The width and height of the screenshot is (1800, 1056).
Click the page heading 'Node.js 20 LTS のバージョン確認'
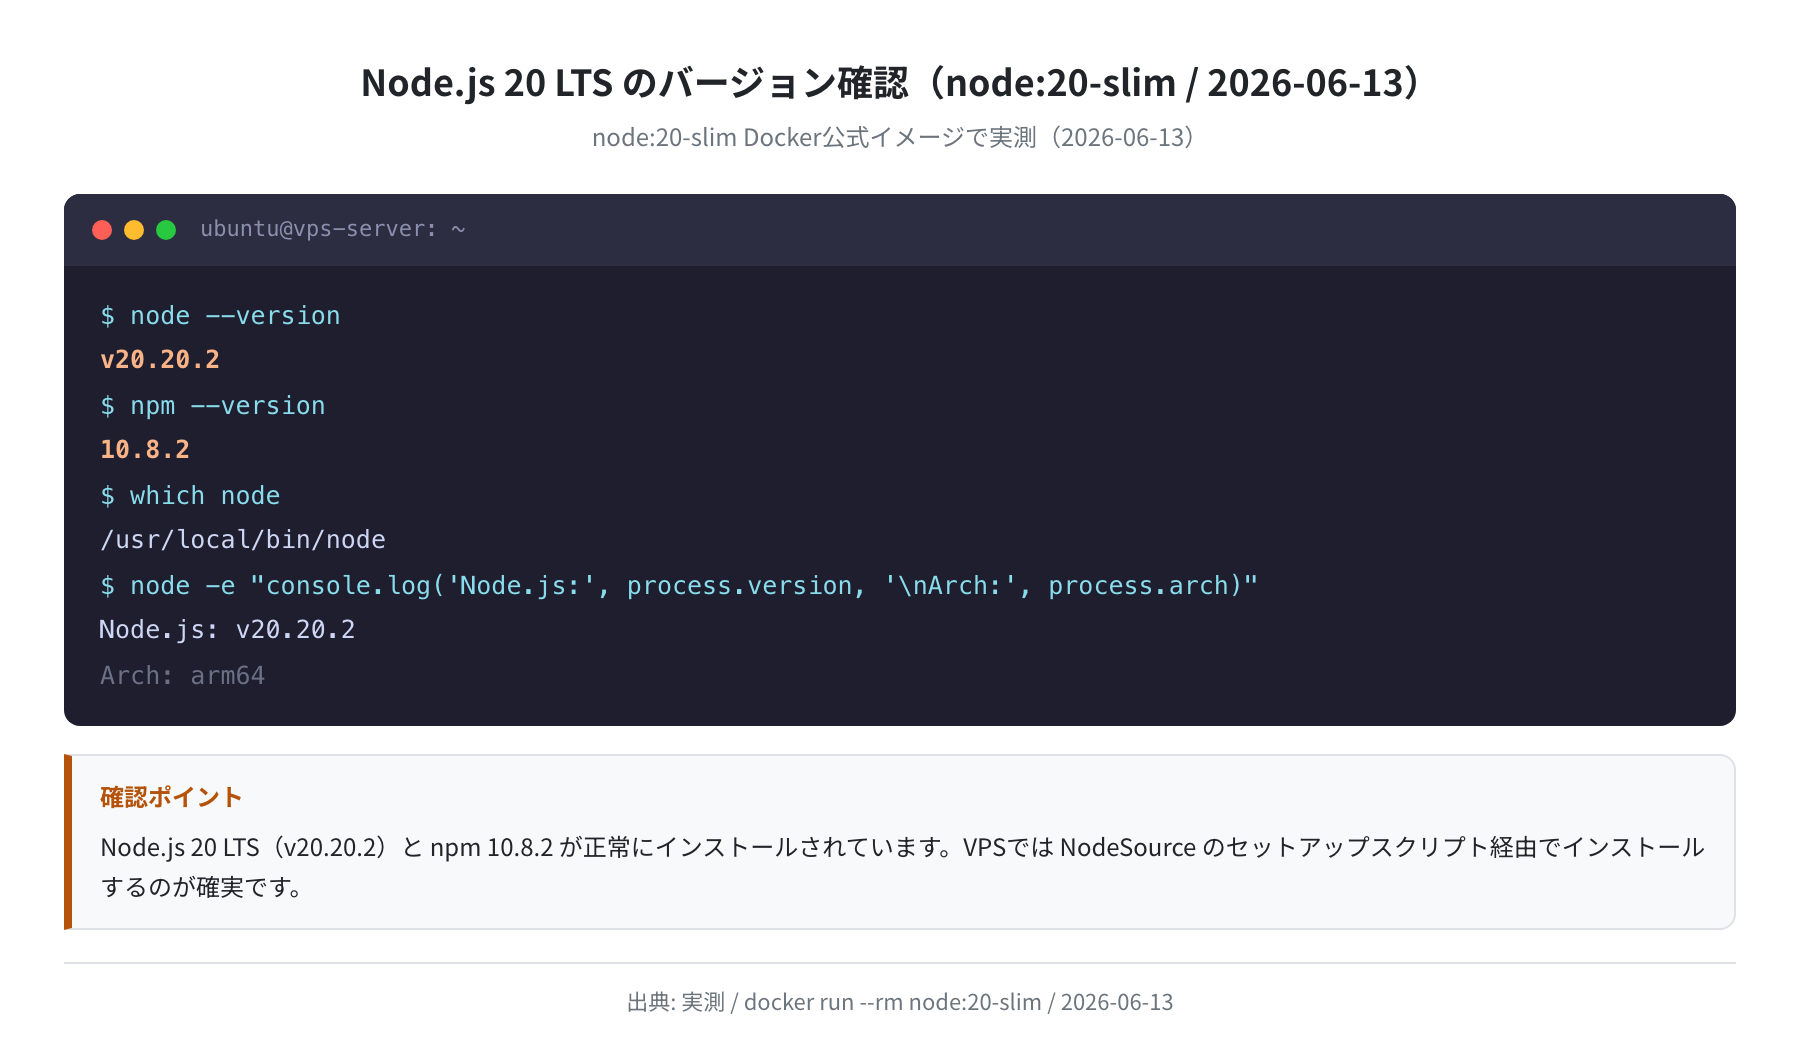click(x=634, y=83)
